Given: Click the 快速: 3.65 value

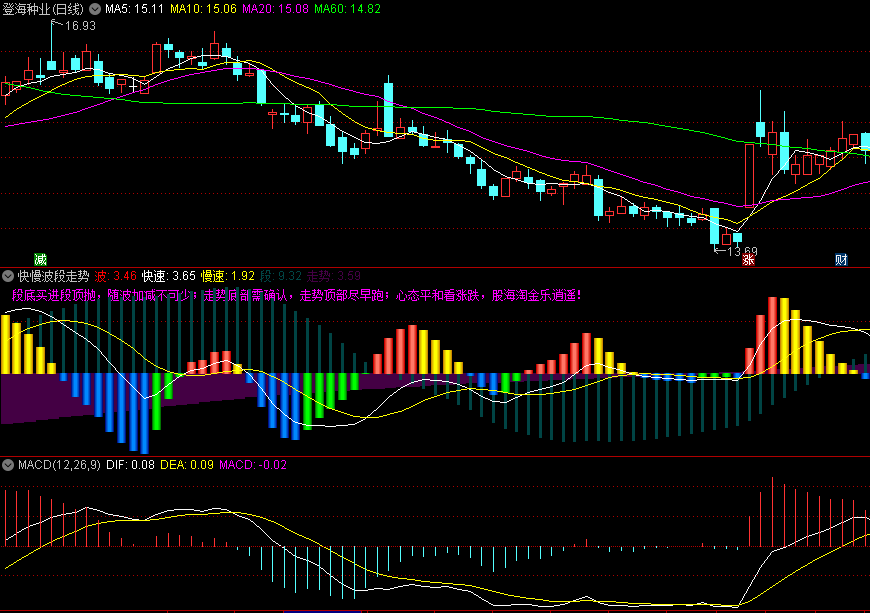Looking at the screenshot, I should point(169,276).
